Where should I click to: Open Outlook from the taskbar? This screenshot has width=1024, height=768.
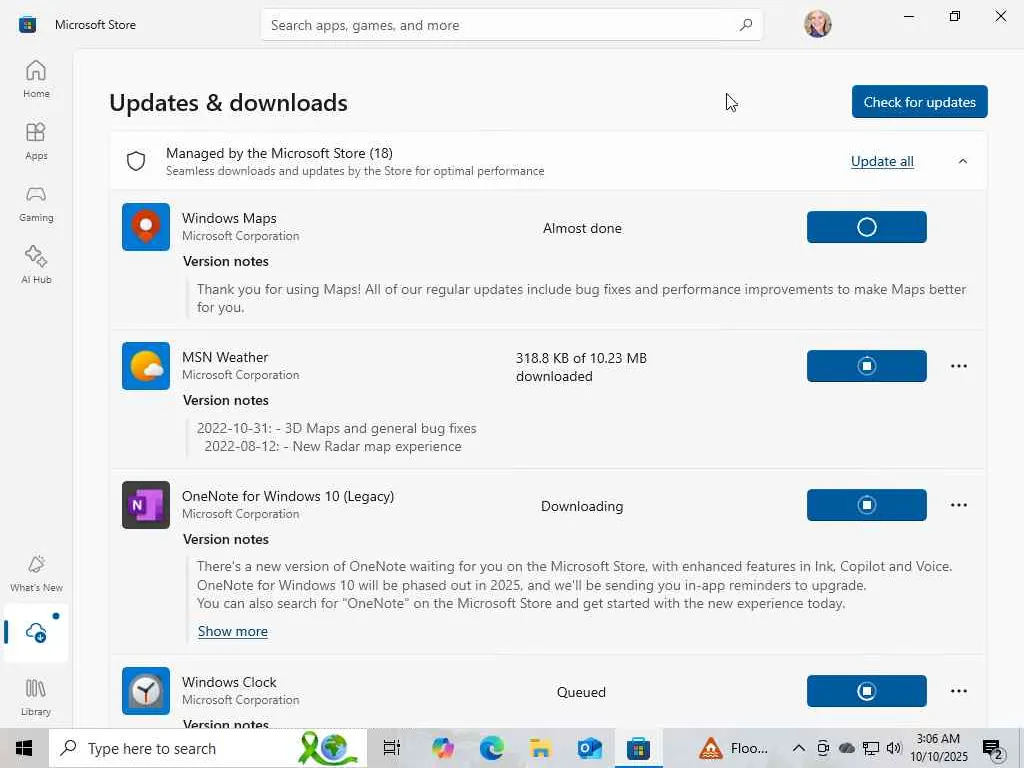[x=590, y=748]
